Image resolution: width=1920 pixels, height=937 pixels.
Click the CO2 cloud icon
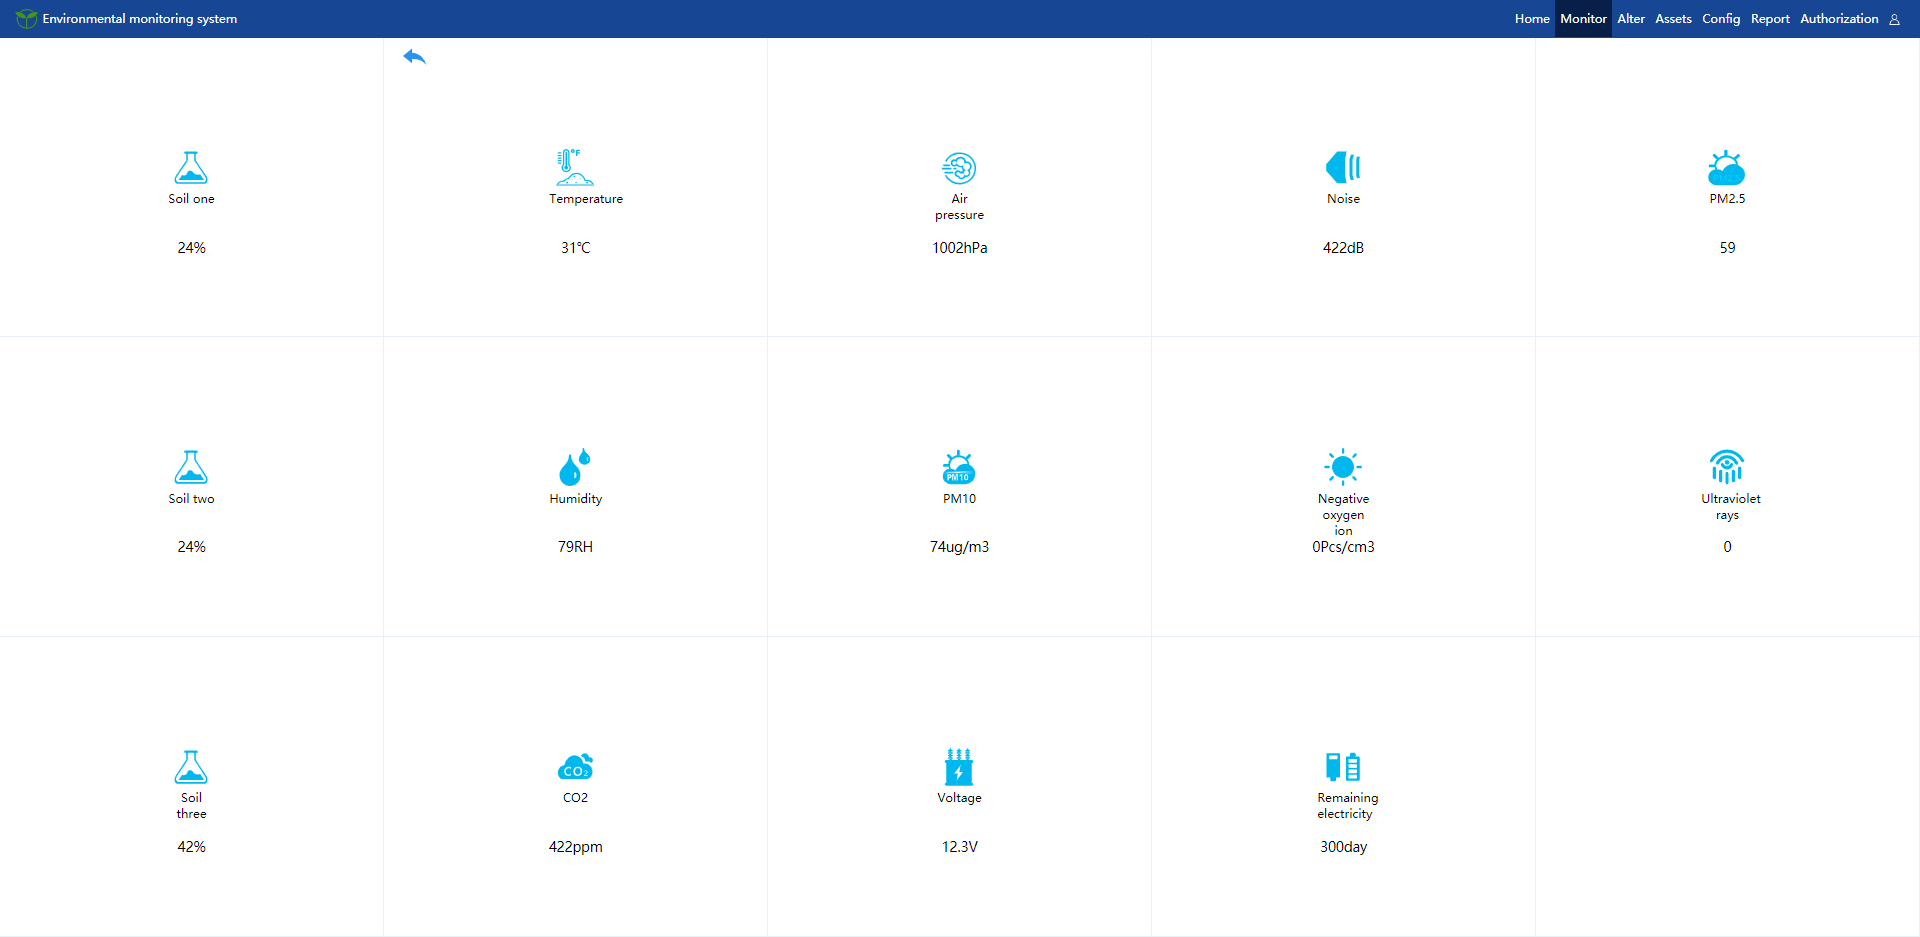coord(575,767)
